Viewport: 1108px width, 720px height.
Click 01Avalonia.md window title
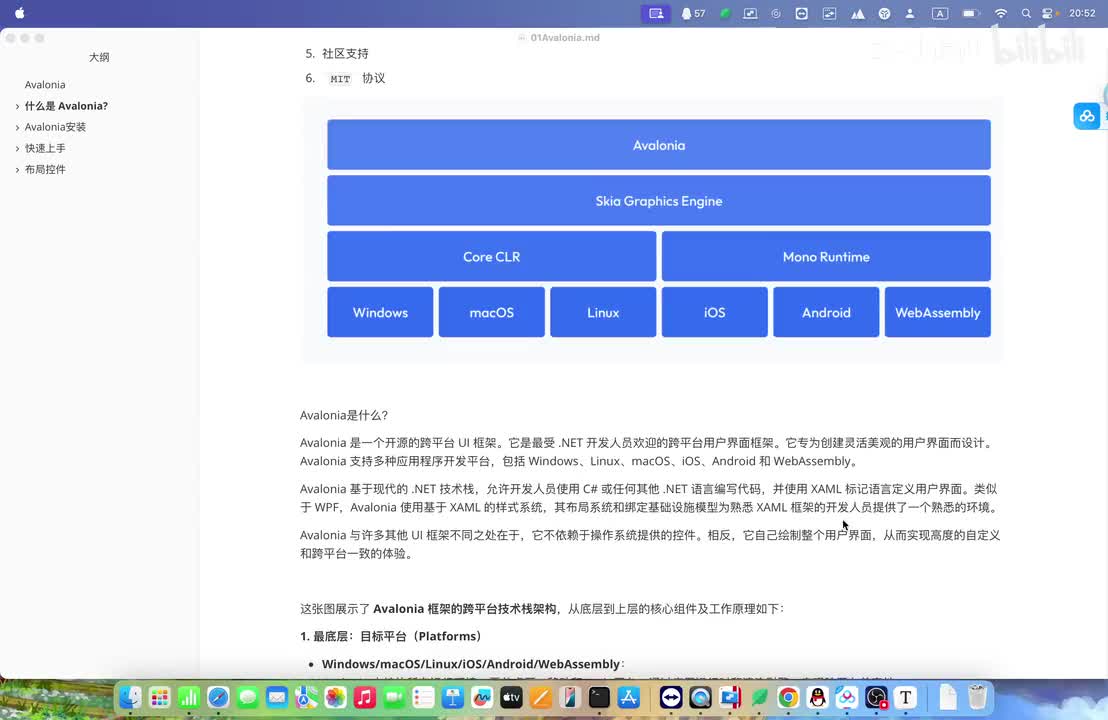565,37
